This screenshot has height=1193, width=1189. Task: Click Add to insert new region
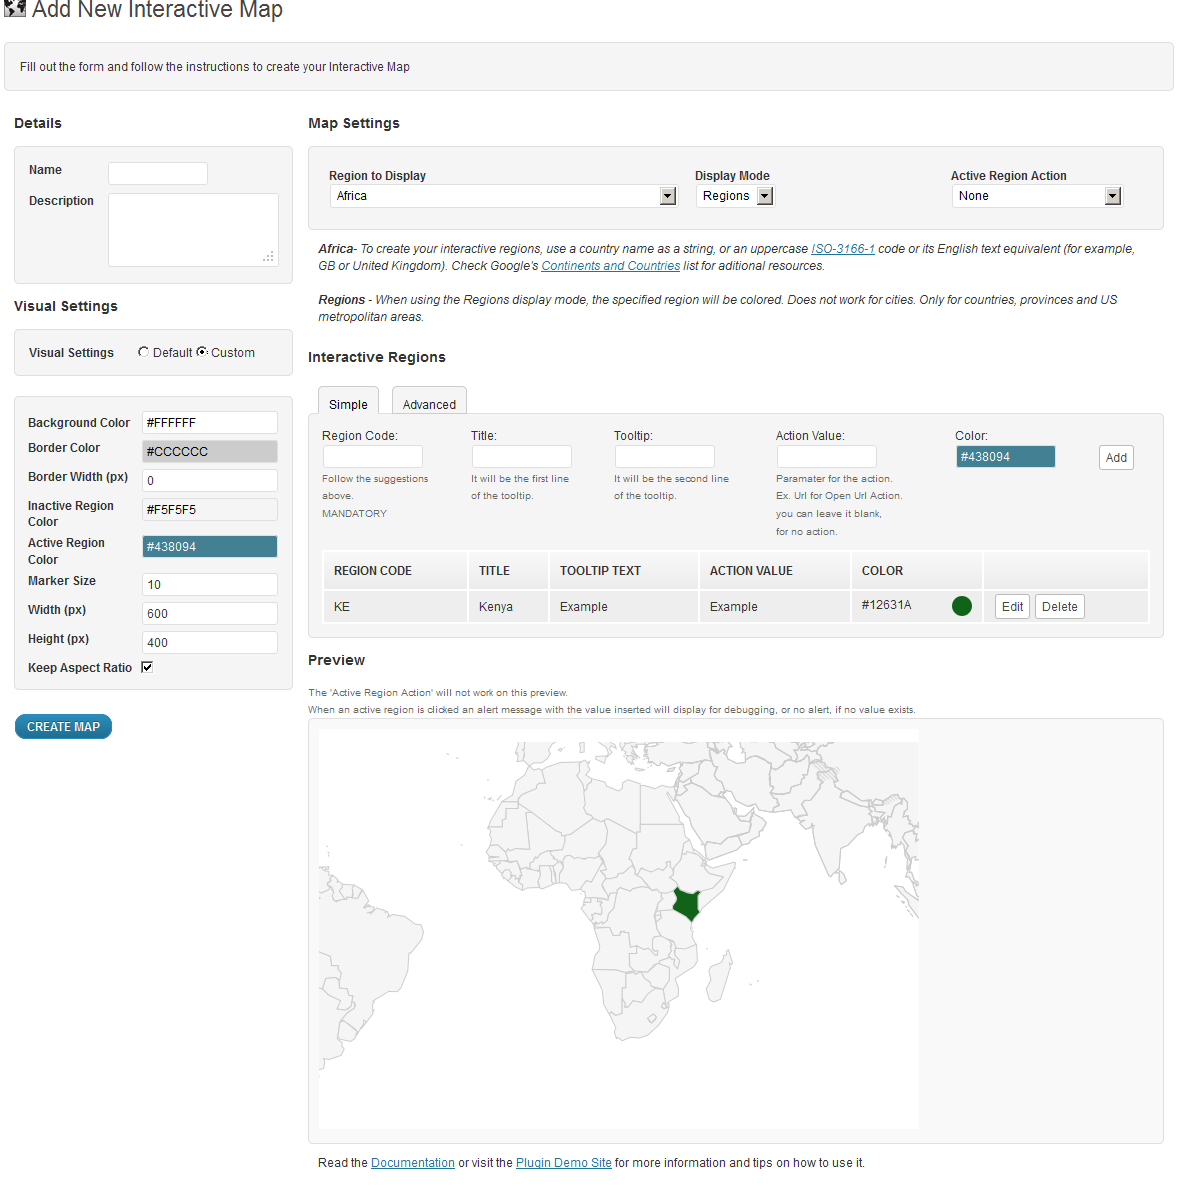1116,458
